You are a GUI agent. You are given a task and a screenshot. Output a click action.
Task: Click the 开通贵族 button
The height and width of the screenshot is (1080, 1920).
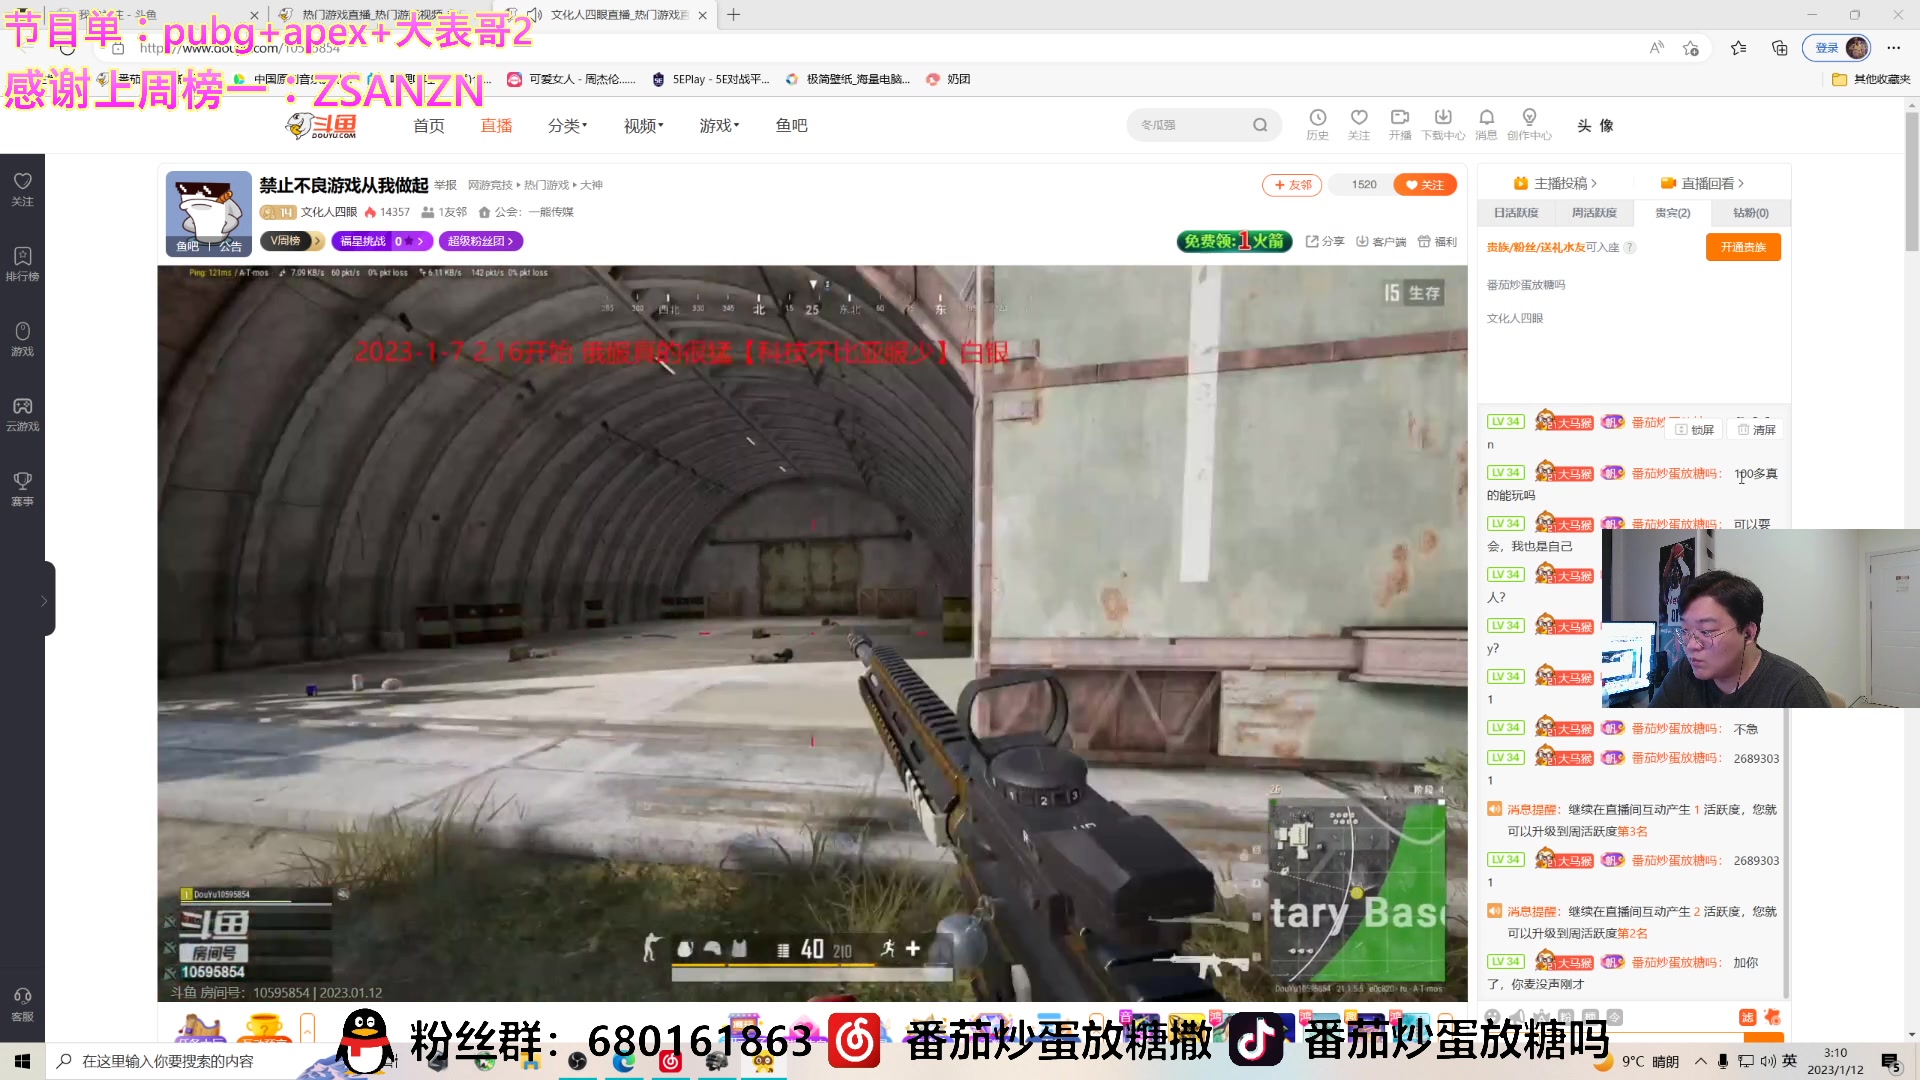pyautogui.click(x=1743, y=247)
